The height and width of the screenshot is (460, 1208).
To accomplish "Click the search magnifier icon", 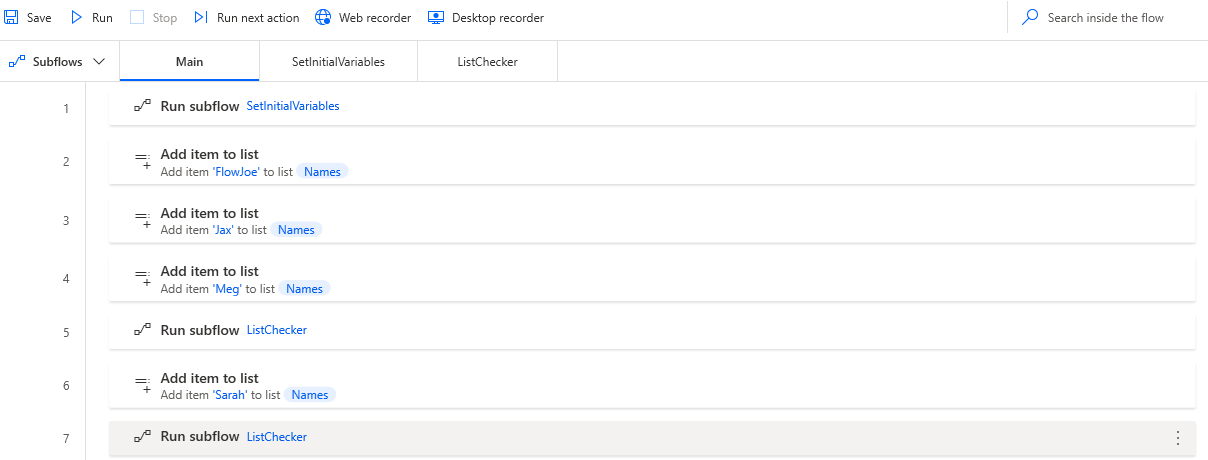I will coord(1030,18).
